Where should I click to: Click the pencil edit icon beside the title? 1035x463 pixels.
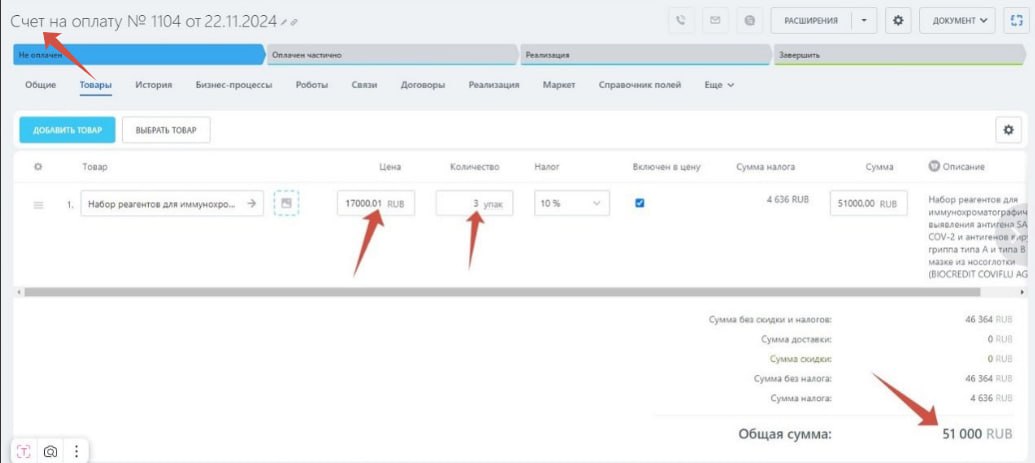(x=284, y=22)
